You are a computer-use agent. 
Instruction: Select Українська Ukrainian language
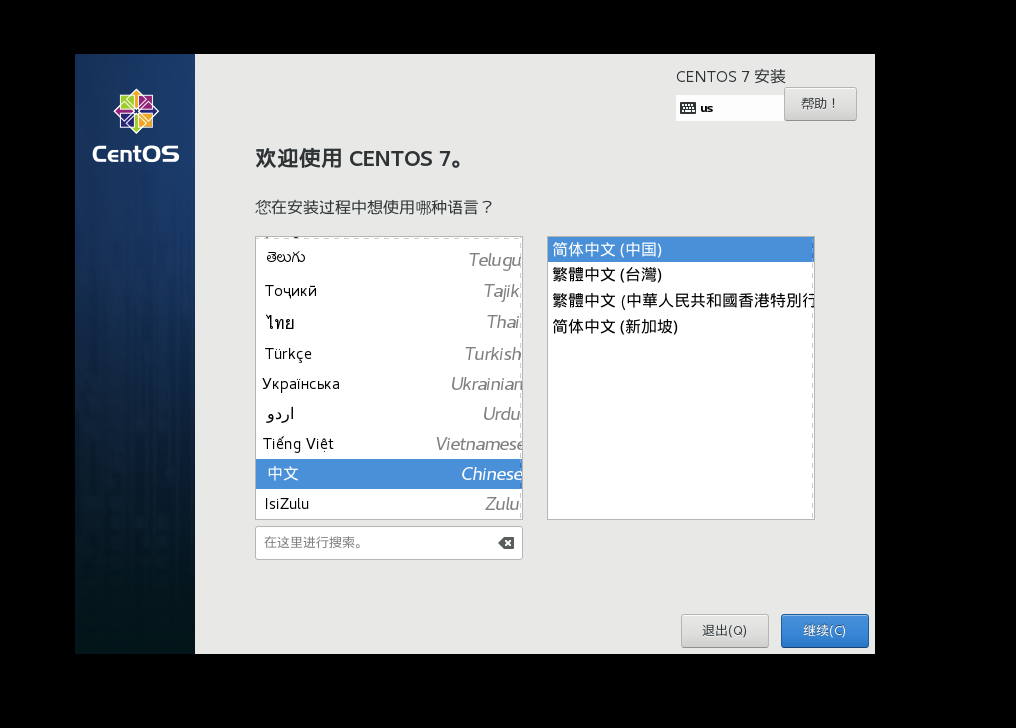389,383
